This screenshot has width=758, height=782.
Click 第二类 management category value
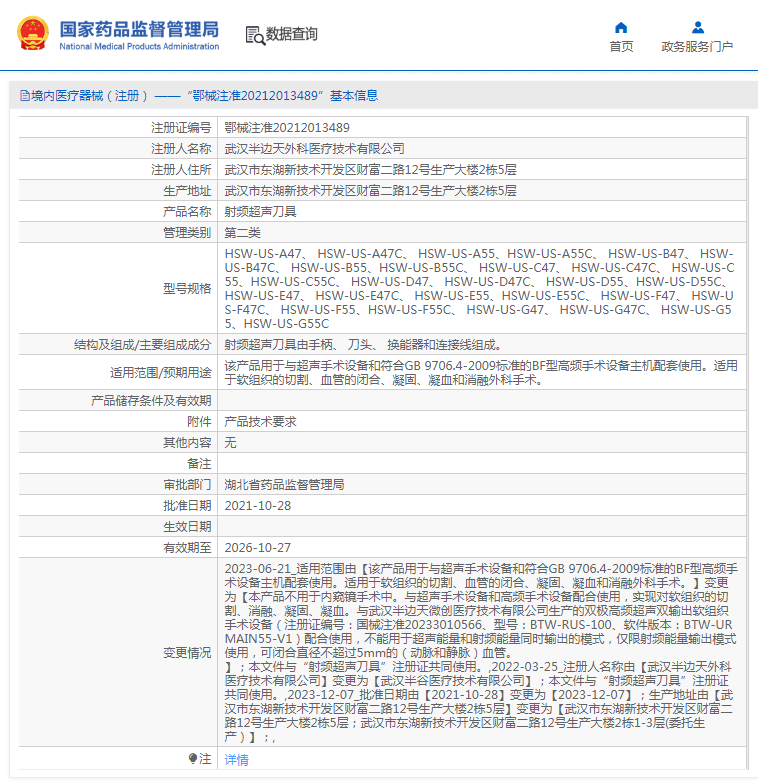coord(242,232)
